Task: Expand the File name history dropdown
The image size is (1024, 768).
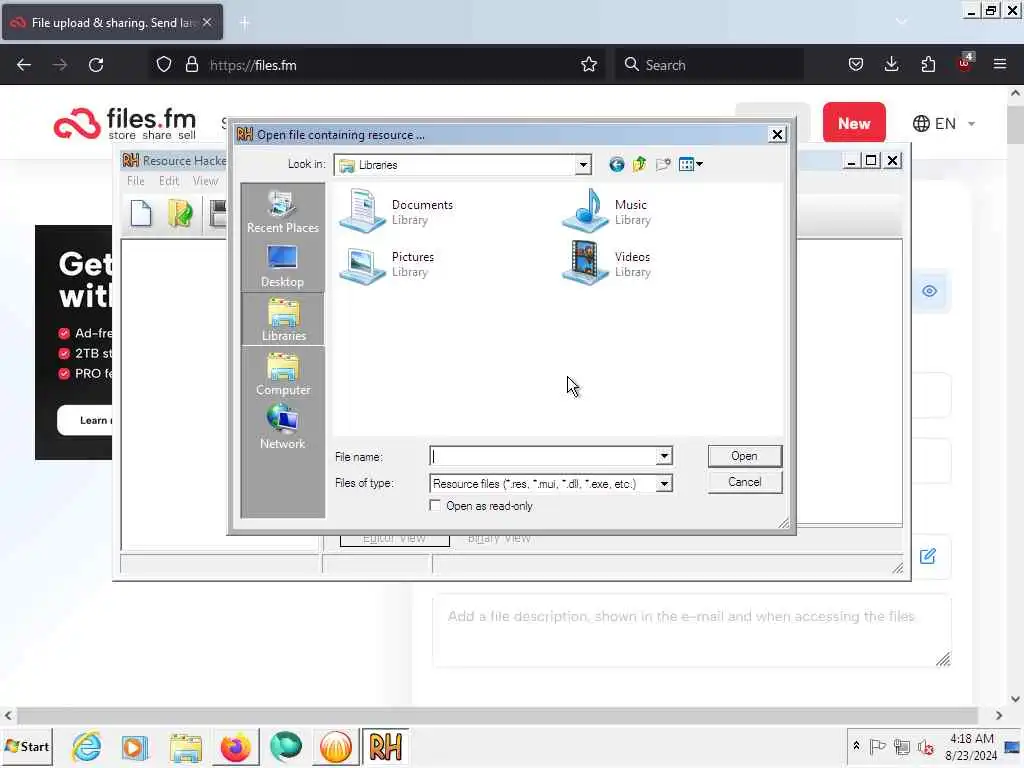Action: click(x=664, y=456)
